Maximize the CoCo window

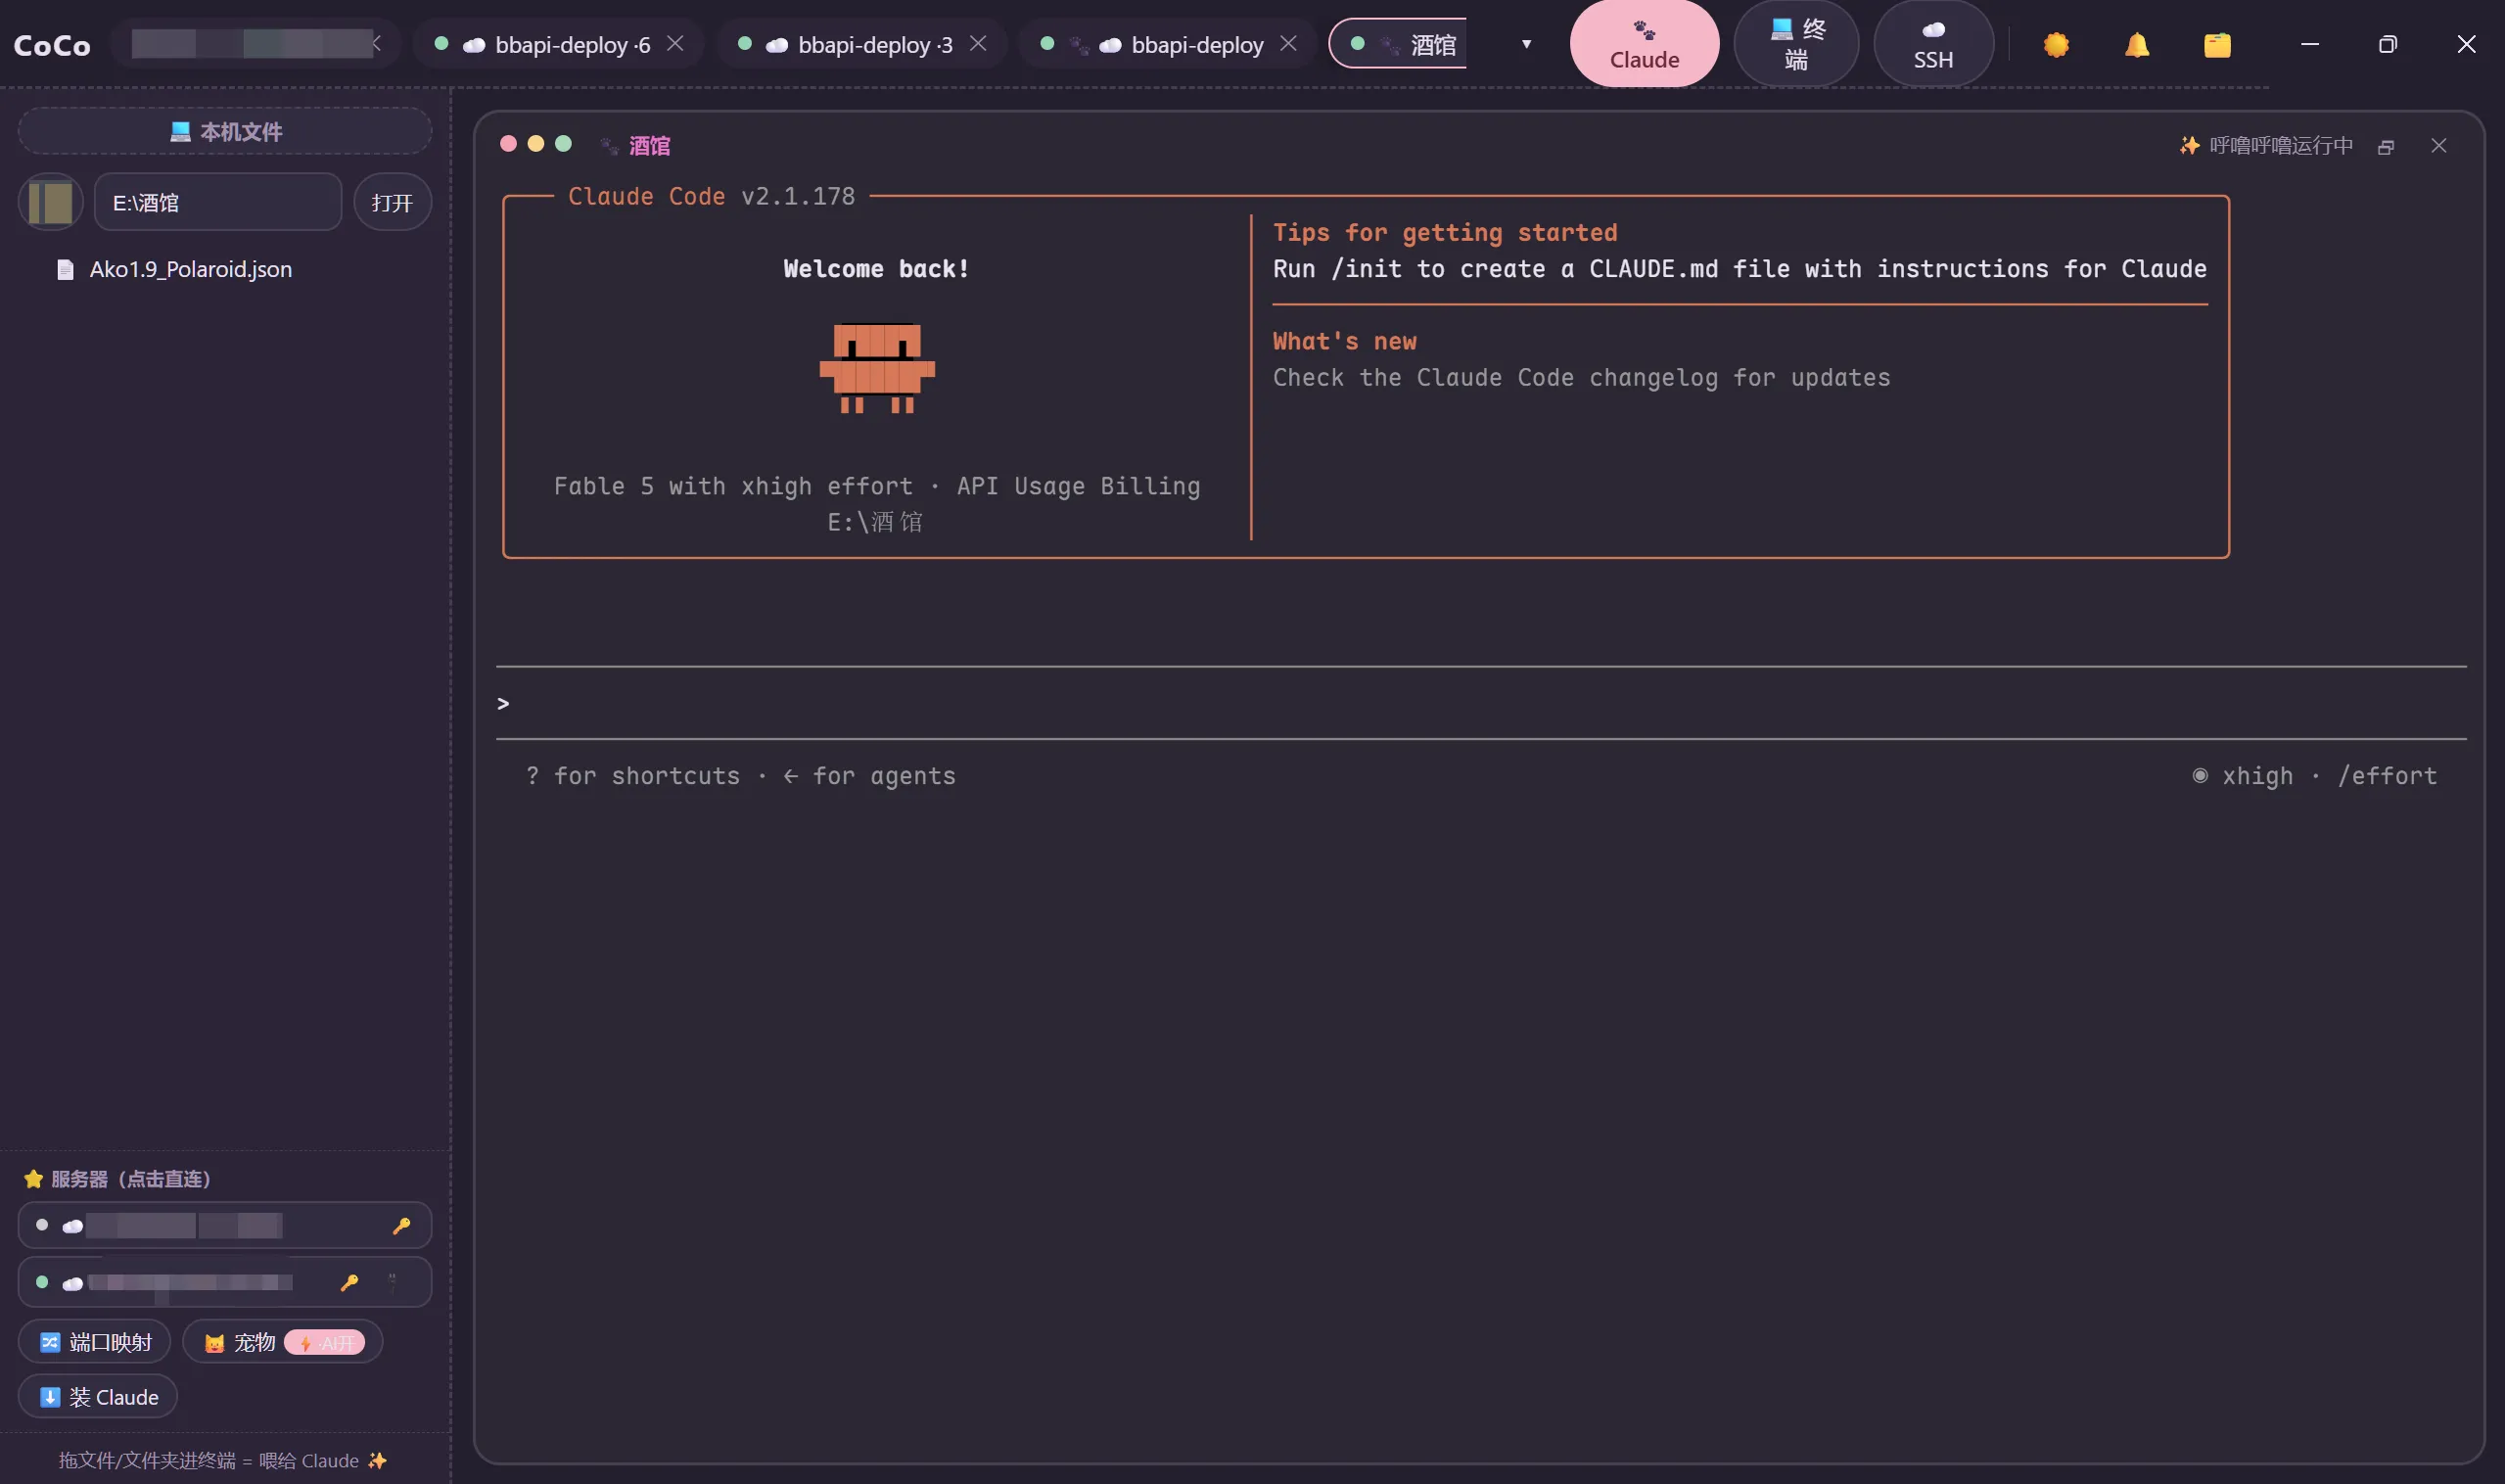click(2388, 44)
